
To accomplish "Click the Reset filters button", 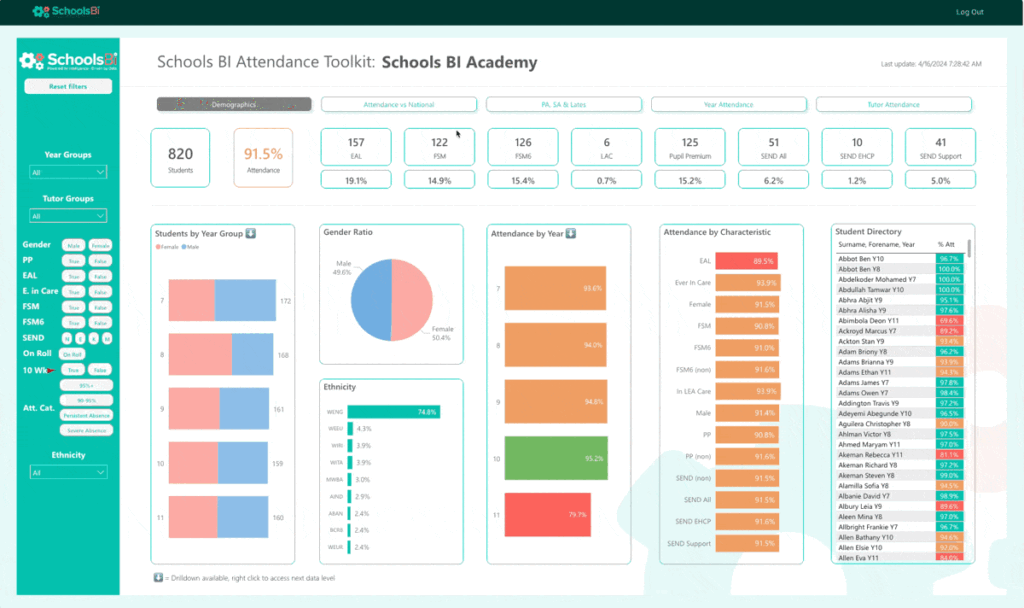I will pyautogui.click(x=68, y=86).
